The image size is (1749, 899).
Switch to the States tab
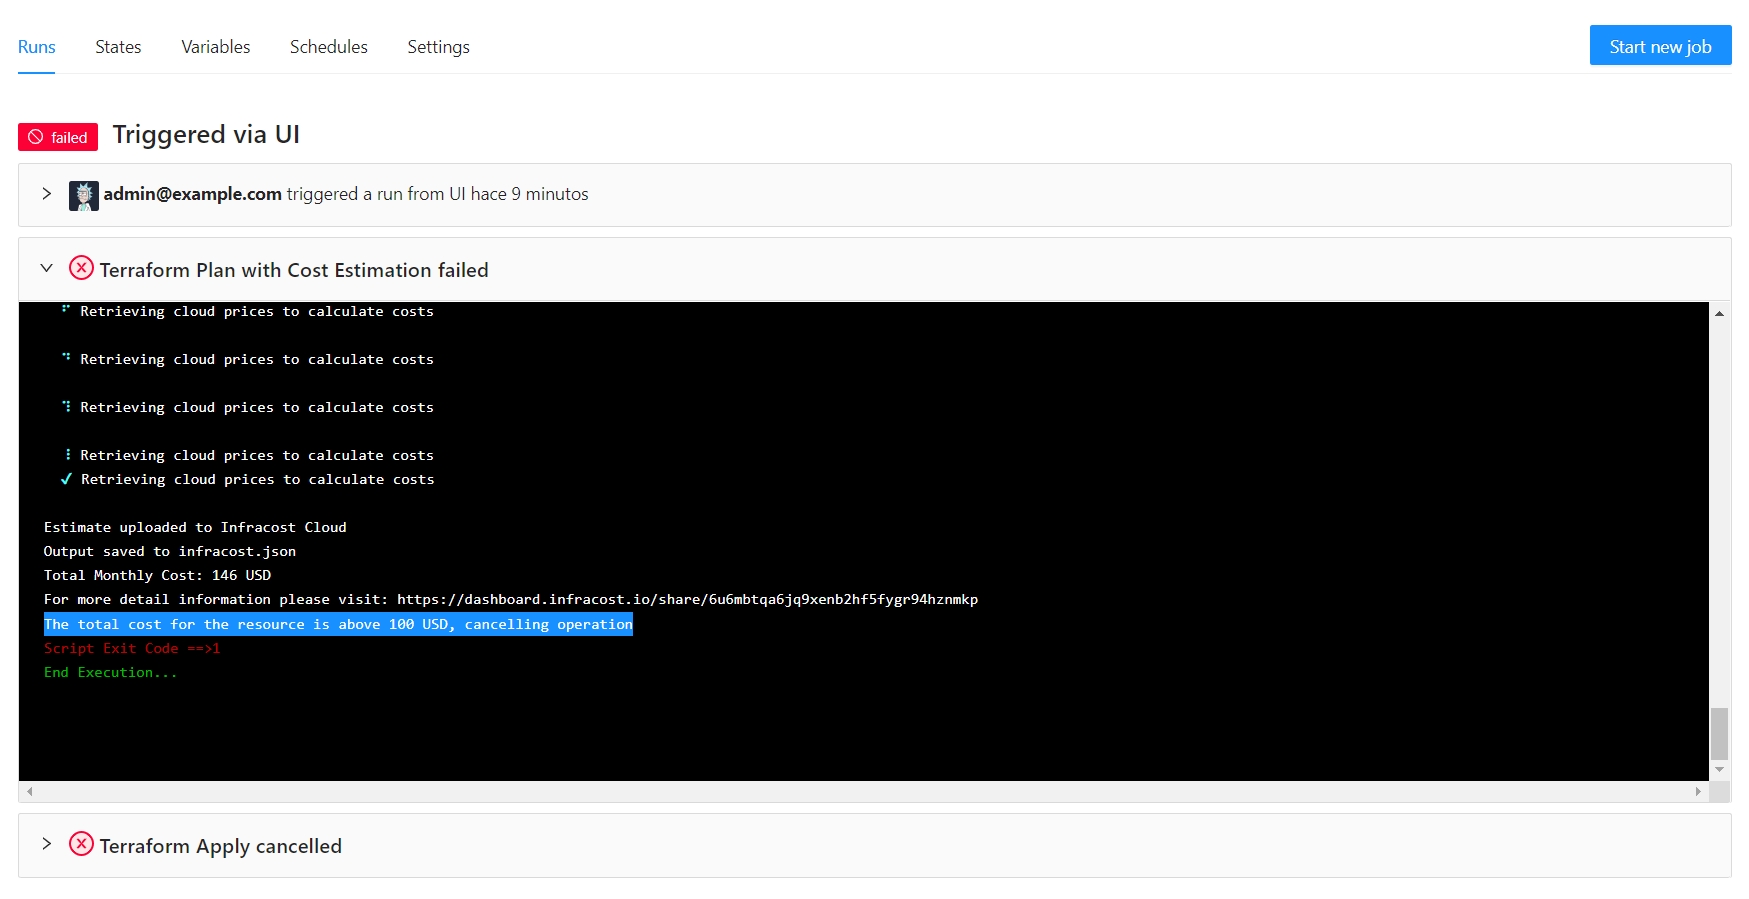pos(118,47)
